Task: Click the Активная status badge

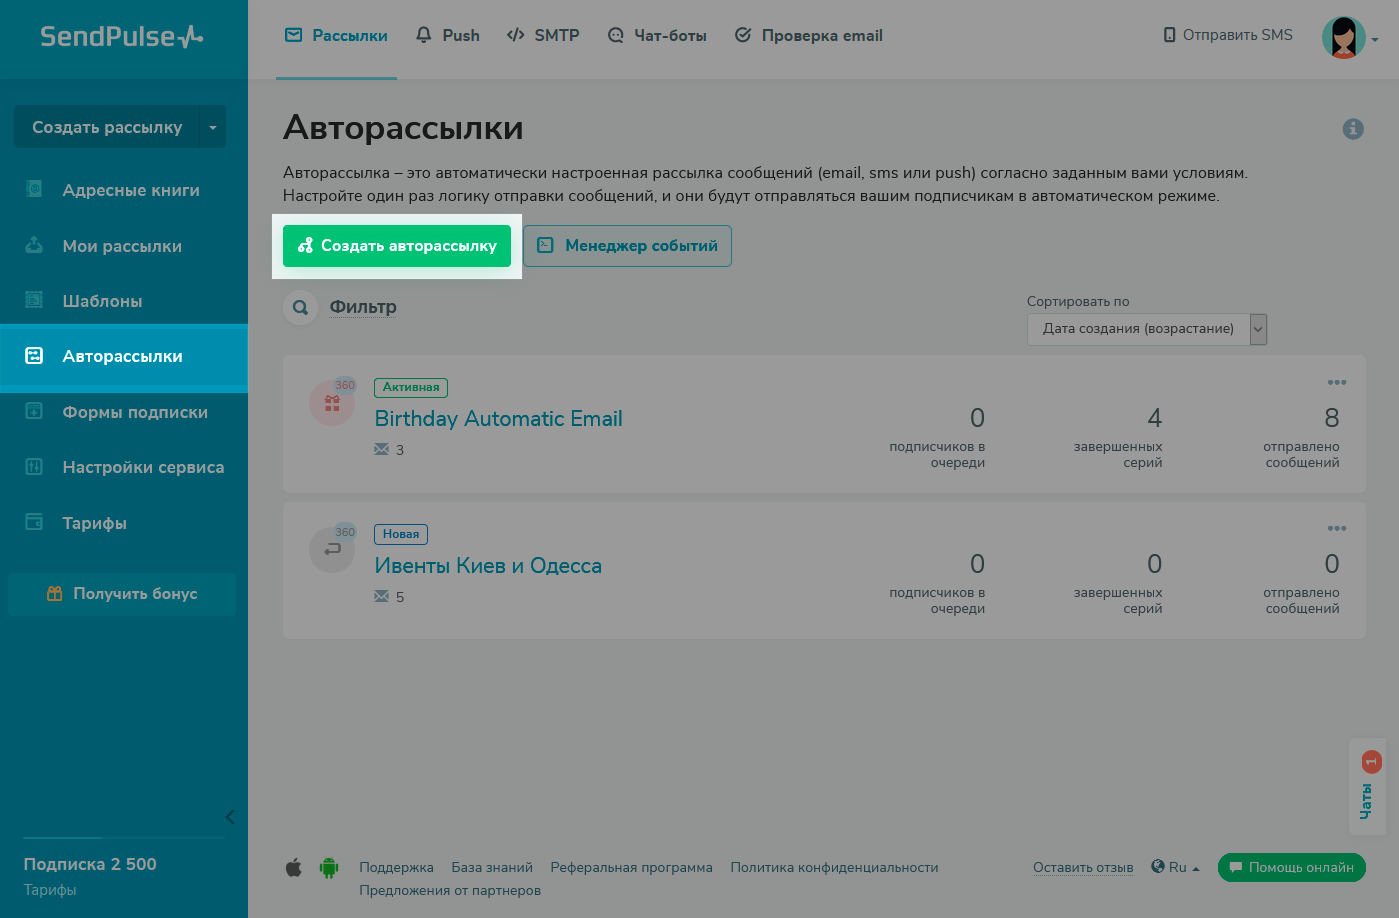Action: (411, 387)
